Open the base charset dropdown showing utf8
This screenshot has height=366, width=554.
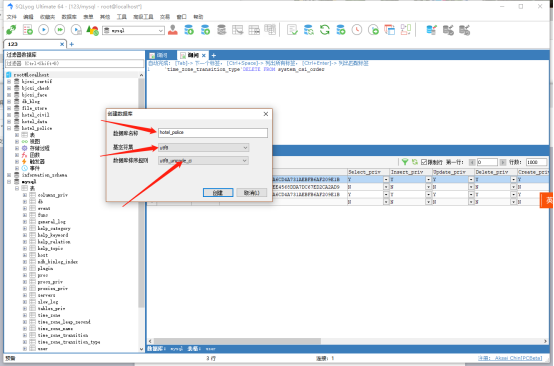204,147
